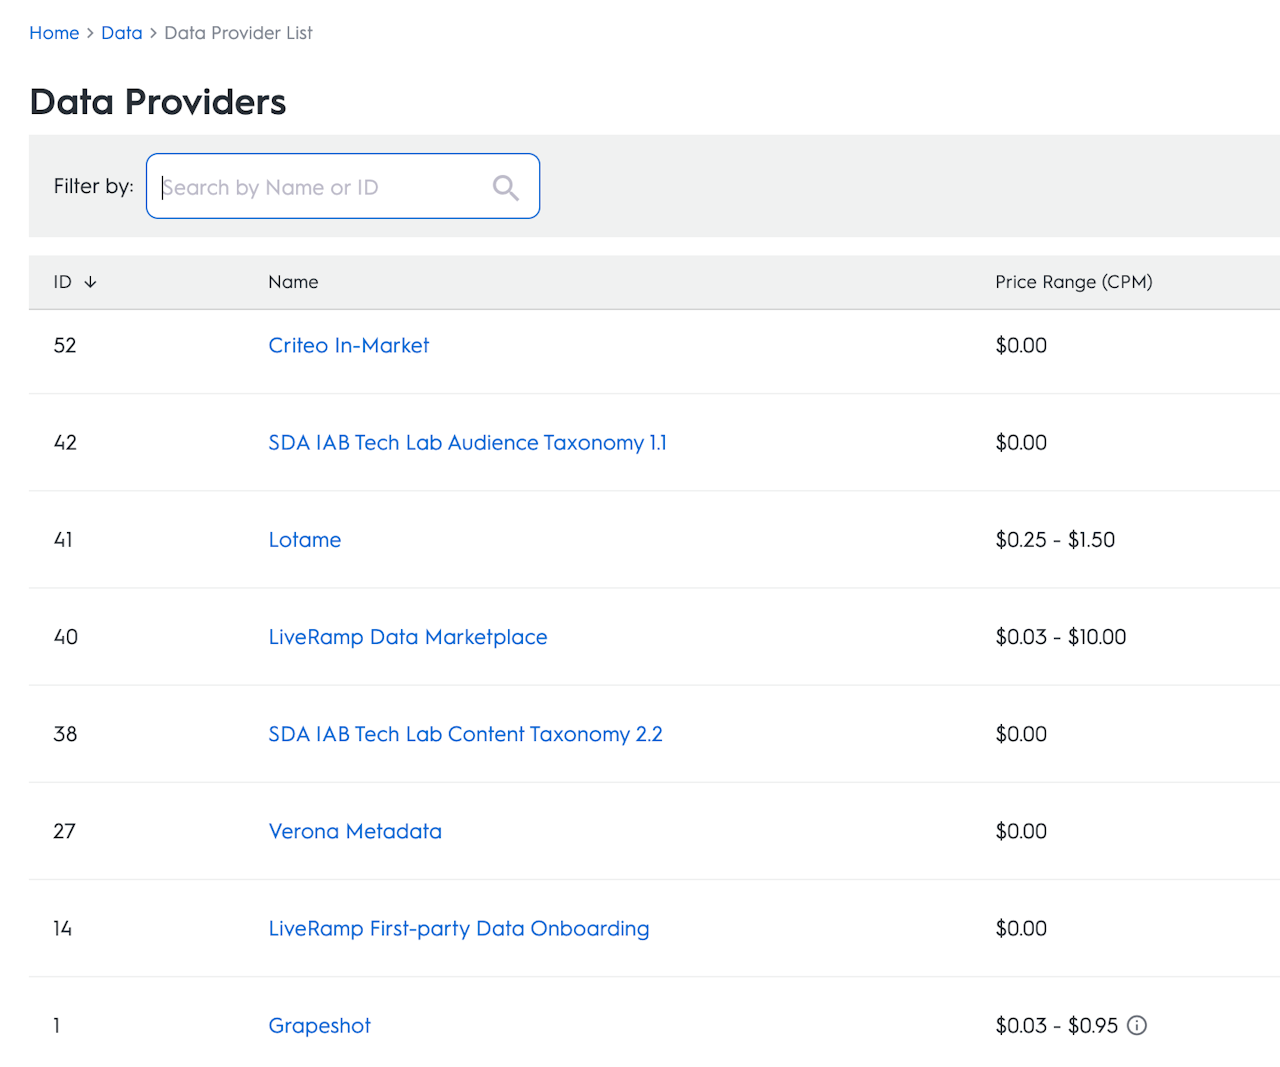Open LiveRamp Data Marketplace provider
1280x1067 pixels.
click(407, 637)
